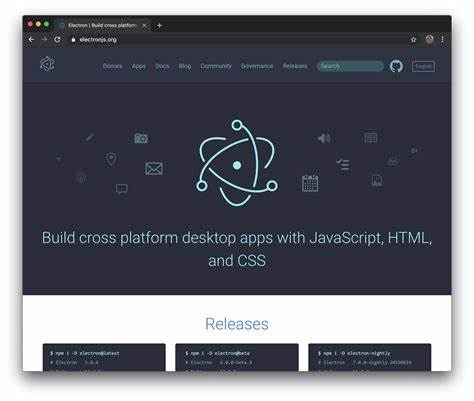The height and width of the screenshot is (401, 474).
Task: Open the Governance nav link
Action: [257, 66]
